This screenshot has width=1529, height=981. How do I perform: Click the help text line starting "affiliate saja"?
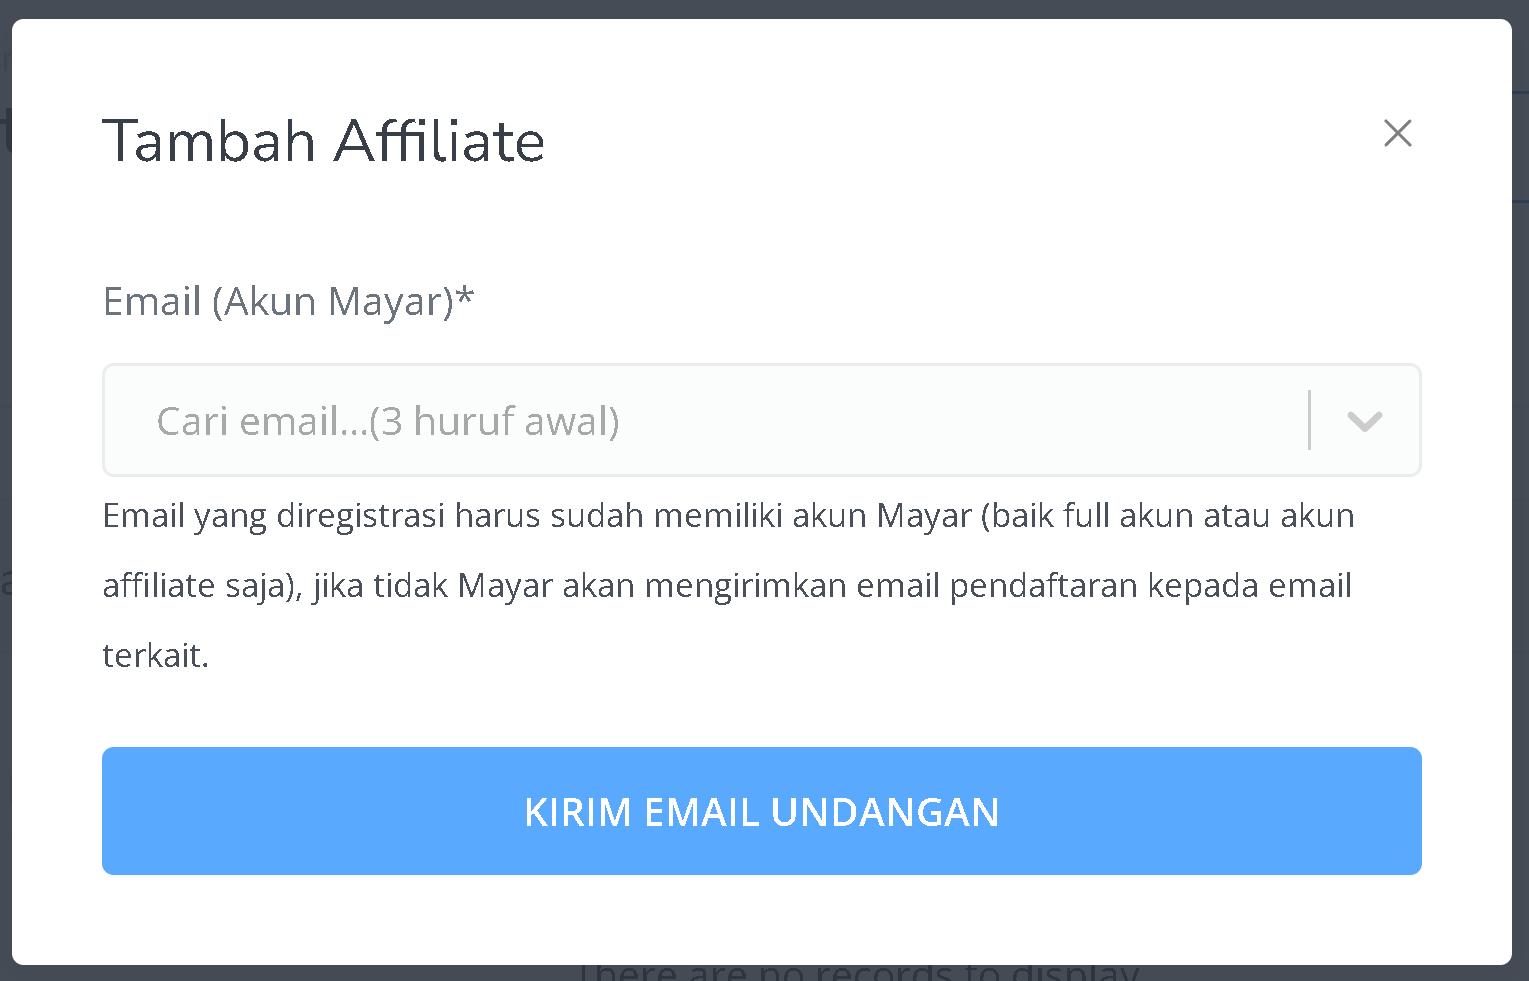pos(727,586)
